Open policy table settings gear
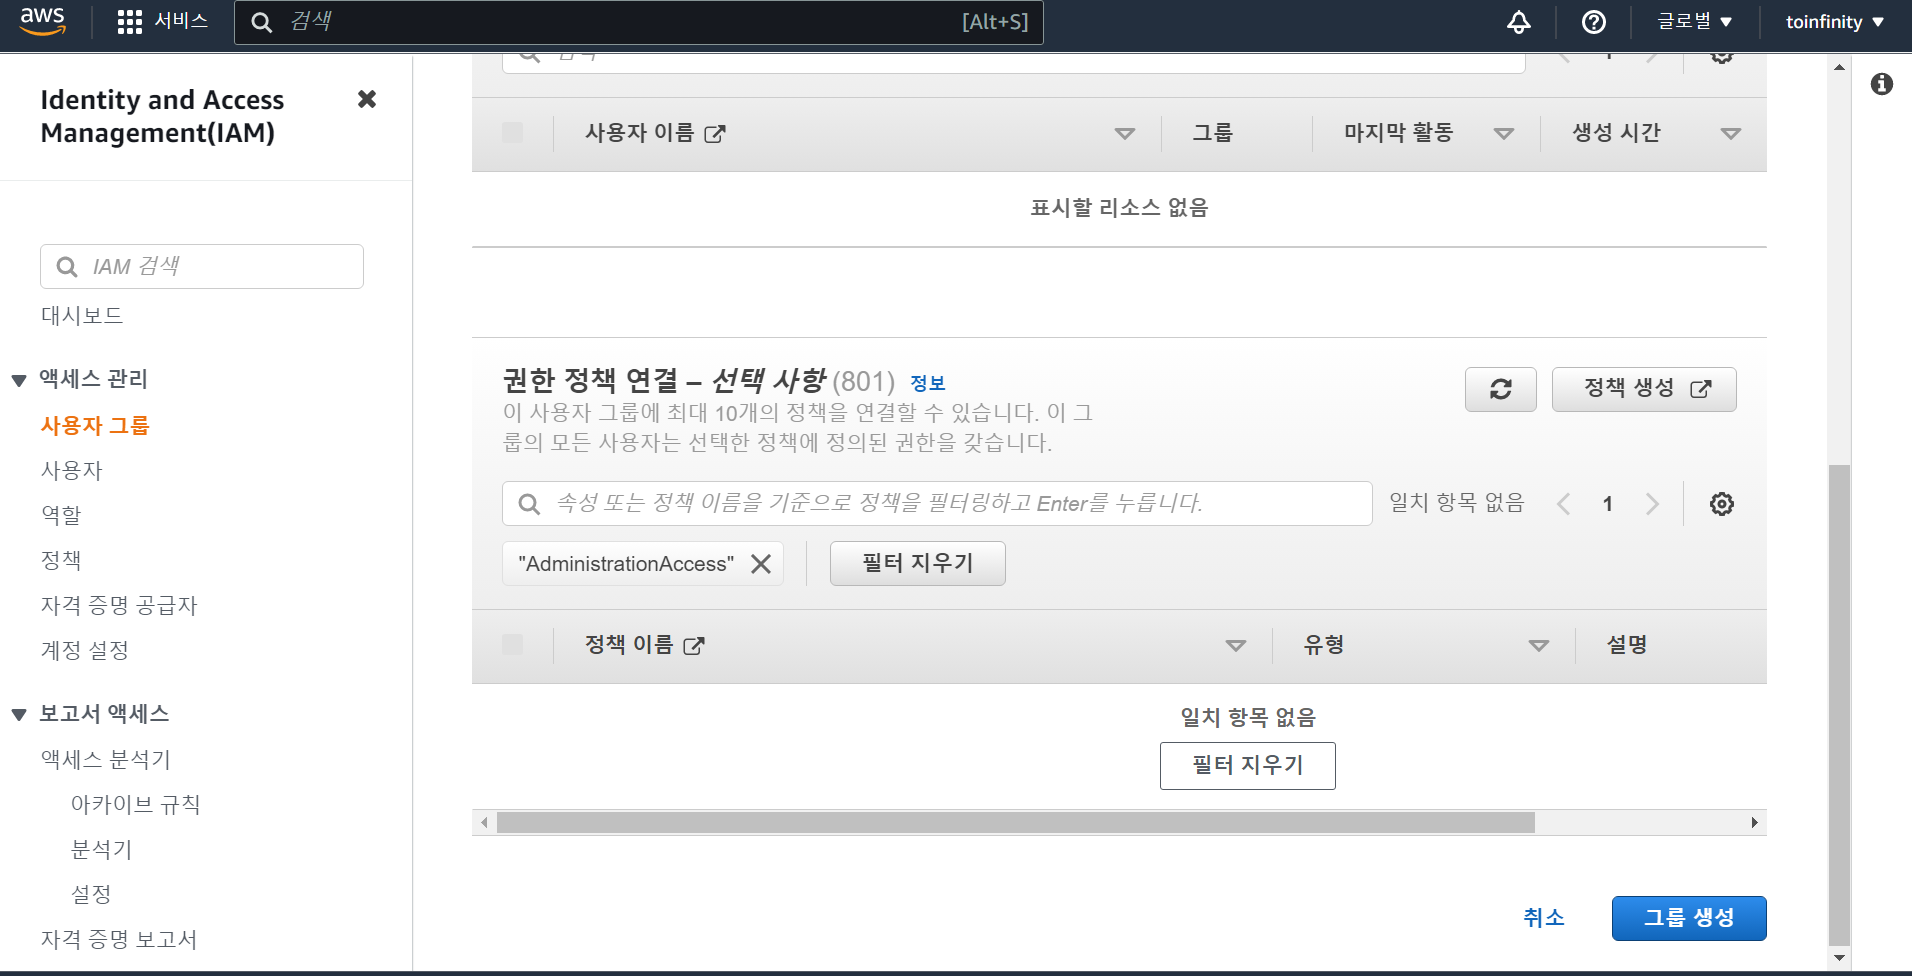The height and width of the screenshot is (976, 1912). (x=1722, y=504)
